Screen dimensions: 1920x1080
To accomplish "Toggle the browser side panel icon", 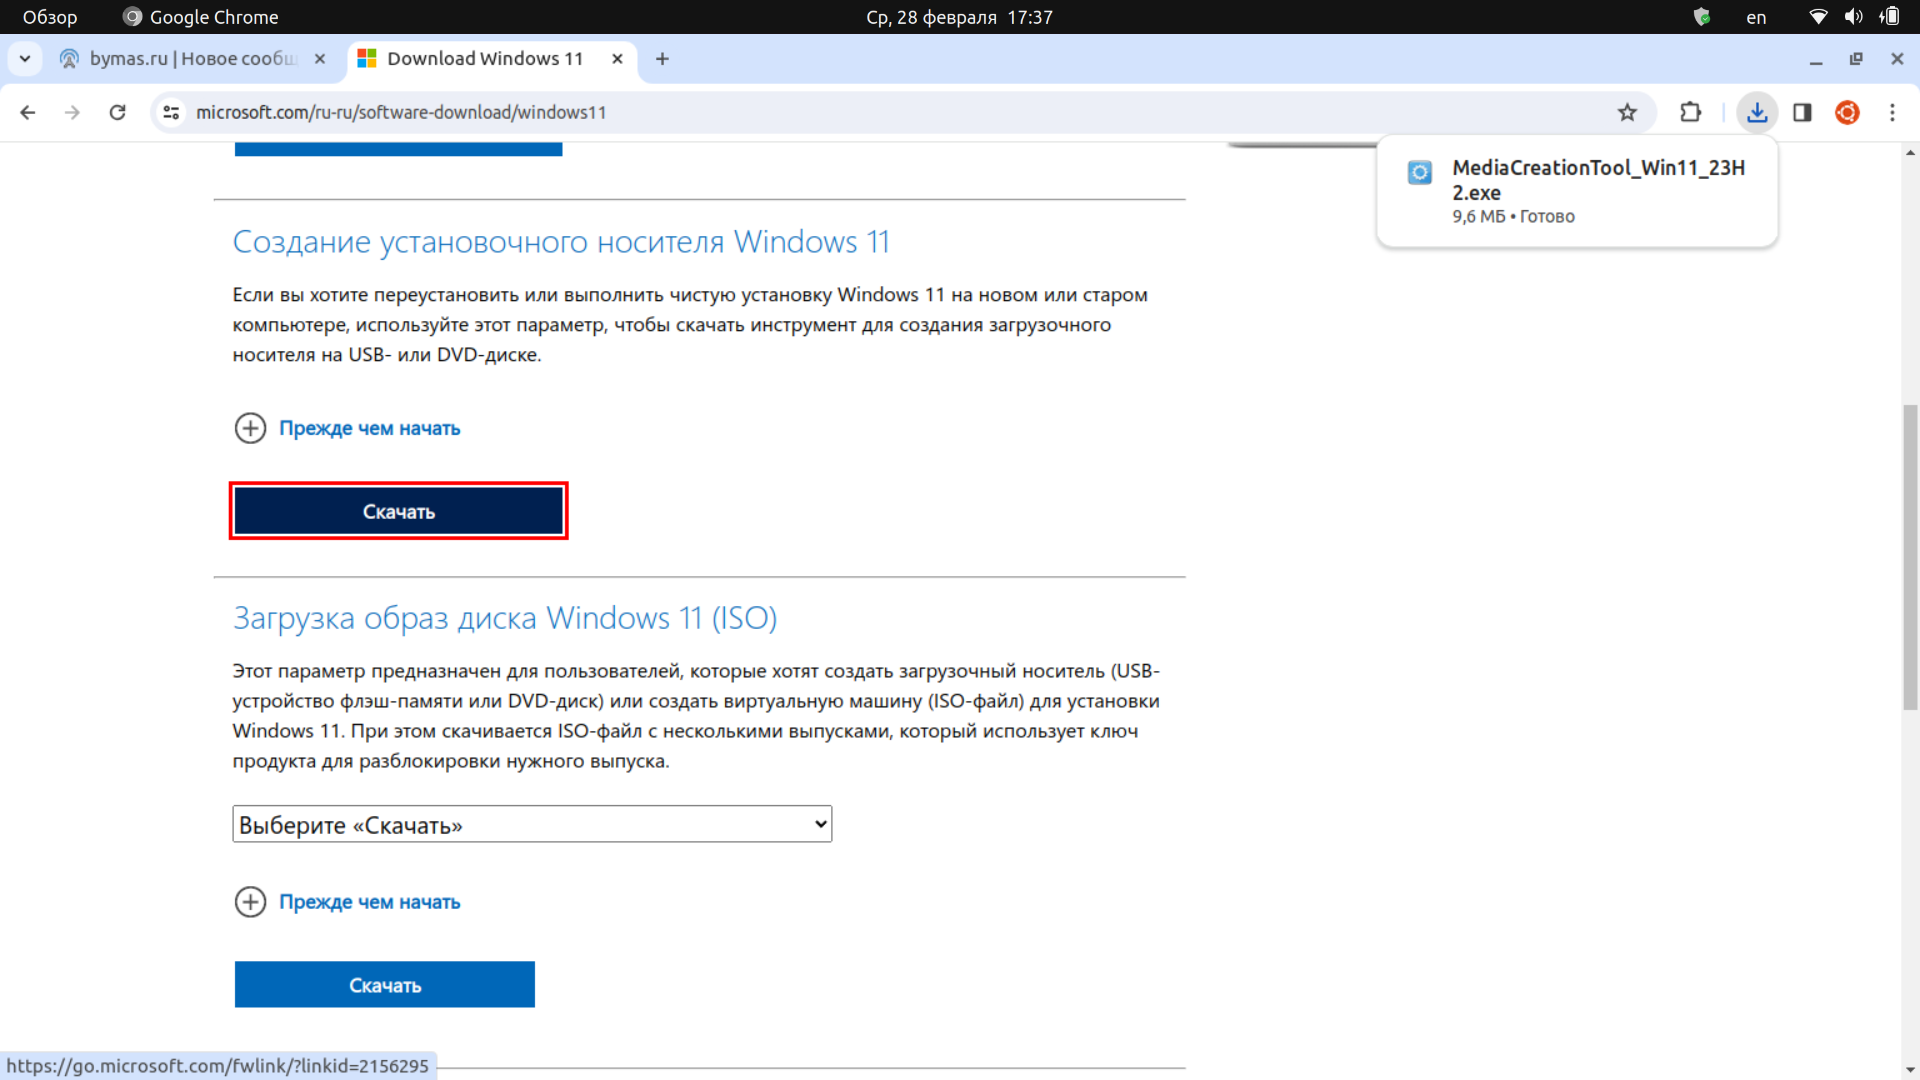I will pos(1802,113).
